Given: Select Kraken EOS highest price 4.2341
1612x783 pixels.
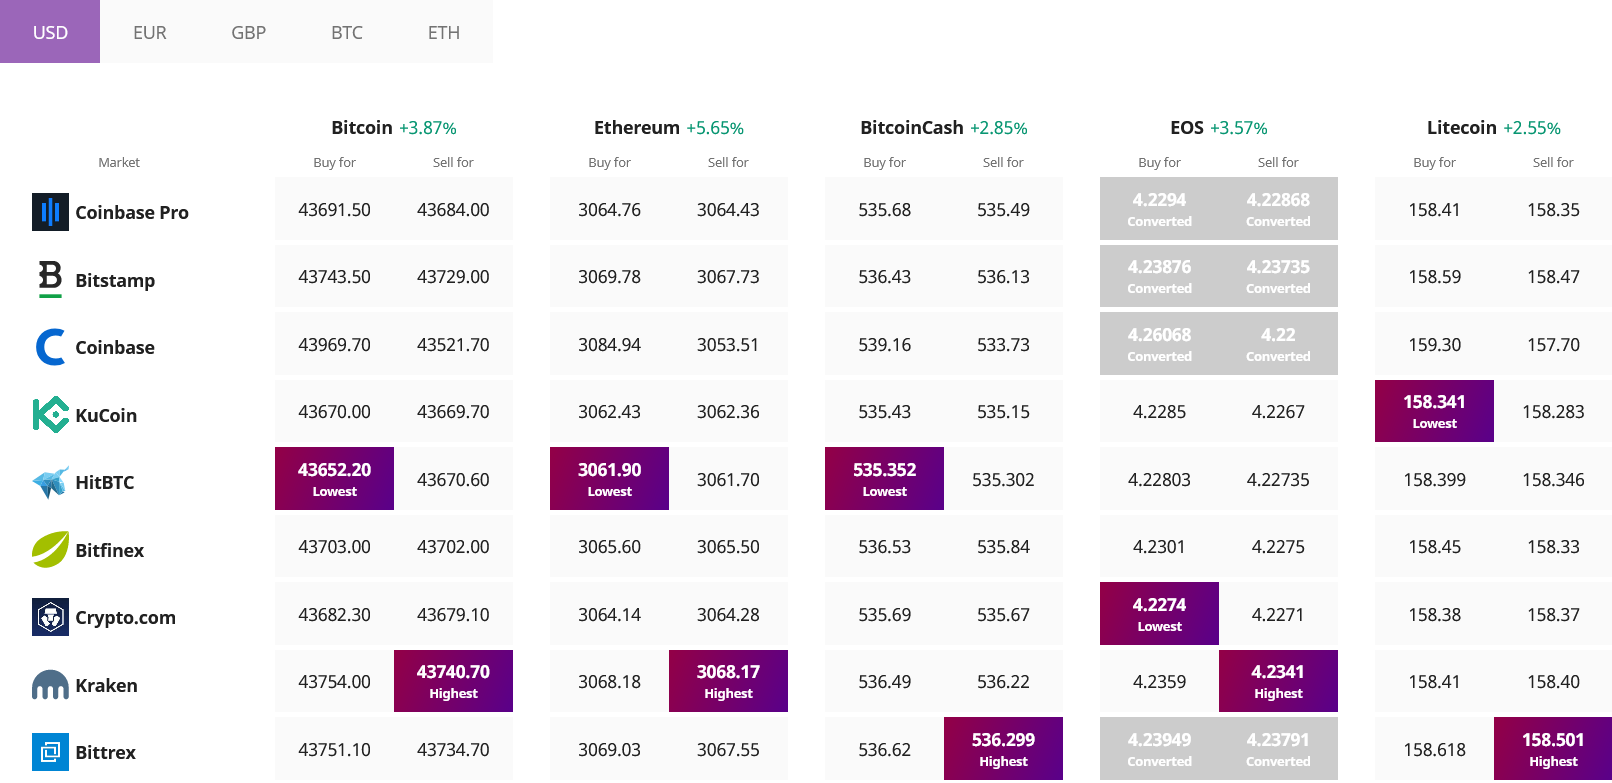Looking at the screenshot, I should pyautogui.click(x=1278, y=681).
